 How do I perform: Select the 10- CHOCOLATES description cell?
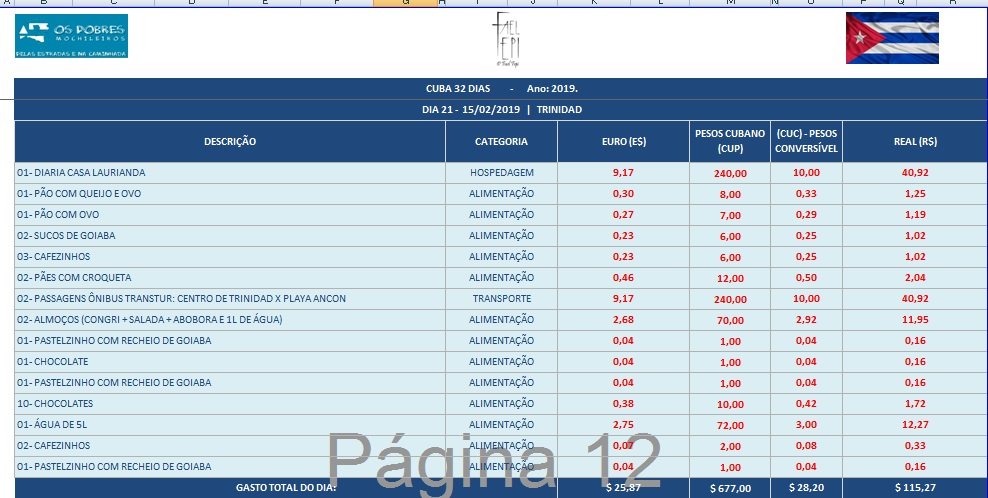[x=230, y=404]
